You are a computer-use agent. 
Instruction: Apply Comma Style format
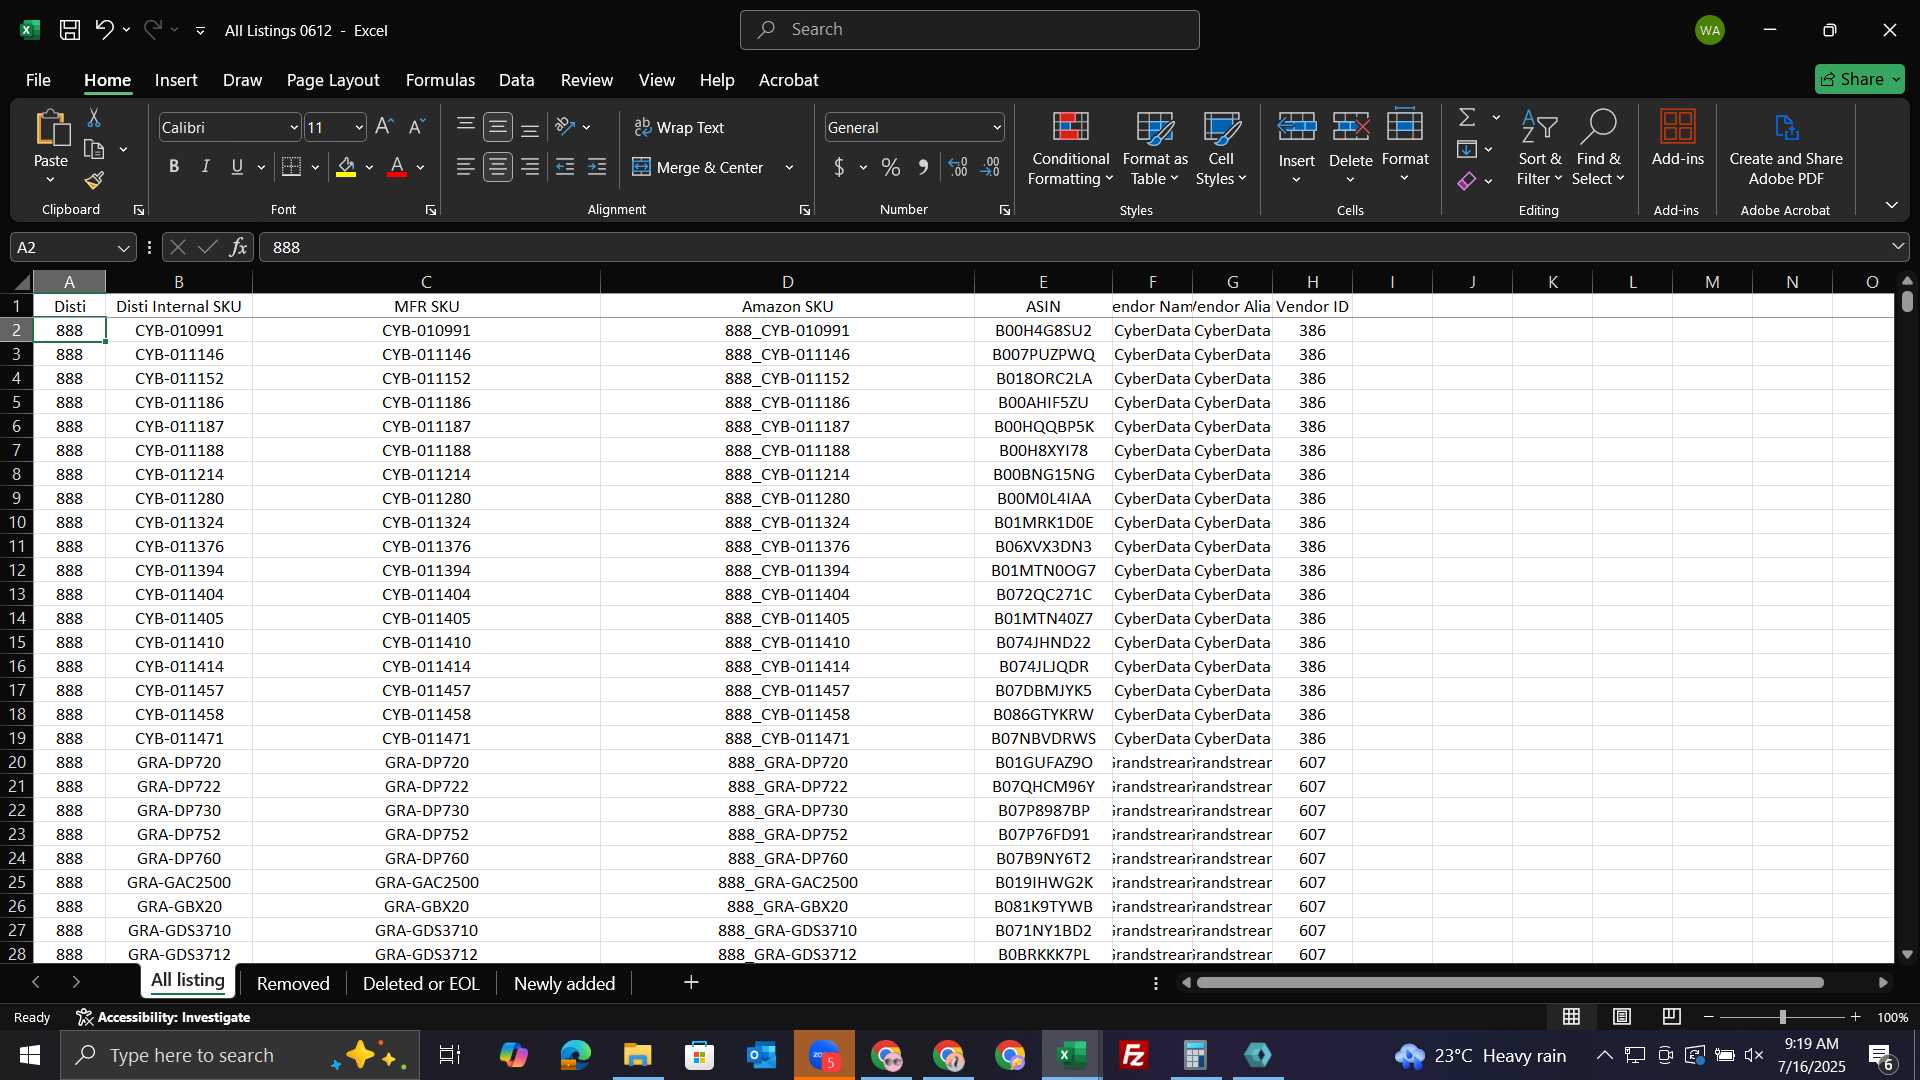(923, 167)
